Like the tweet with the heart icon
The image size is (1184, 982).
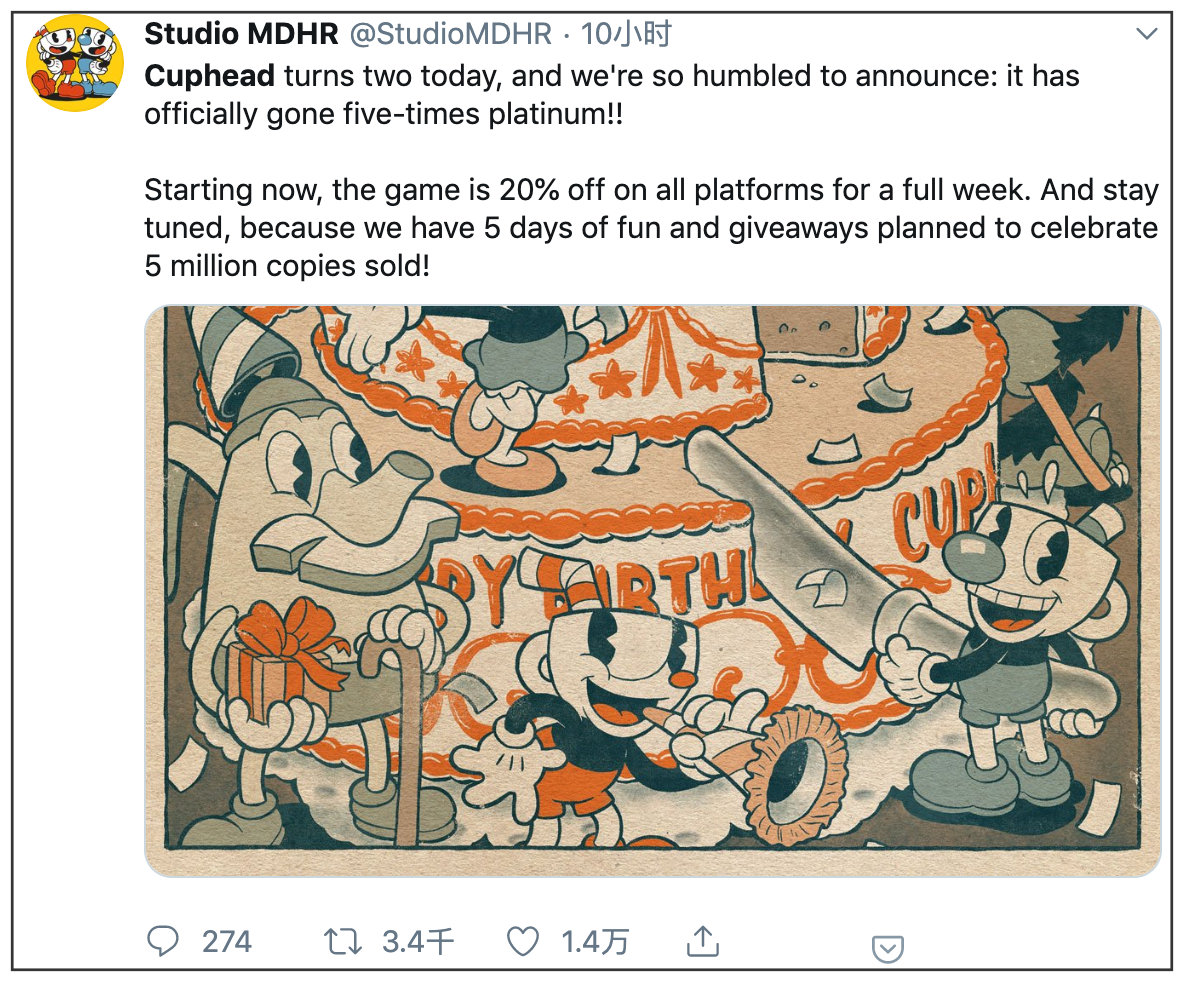(x=523, y=941)
